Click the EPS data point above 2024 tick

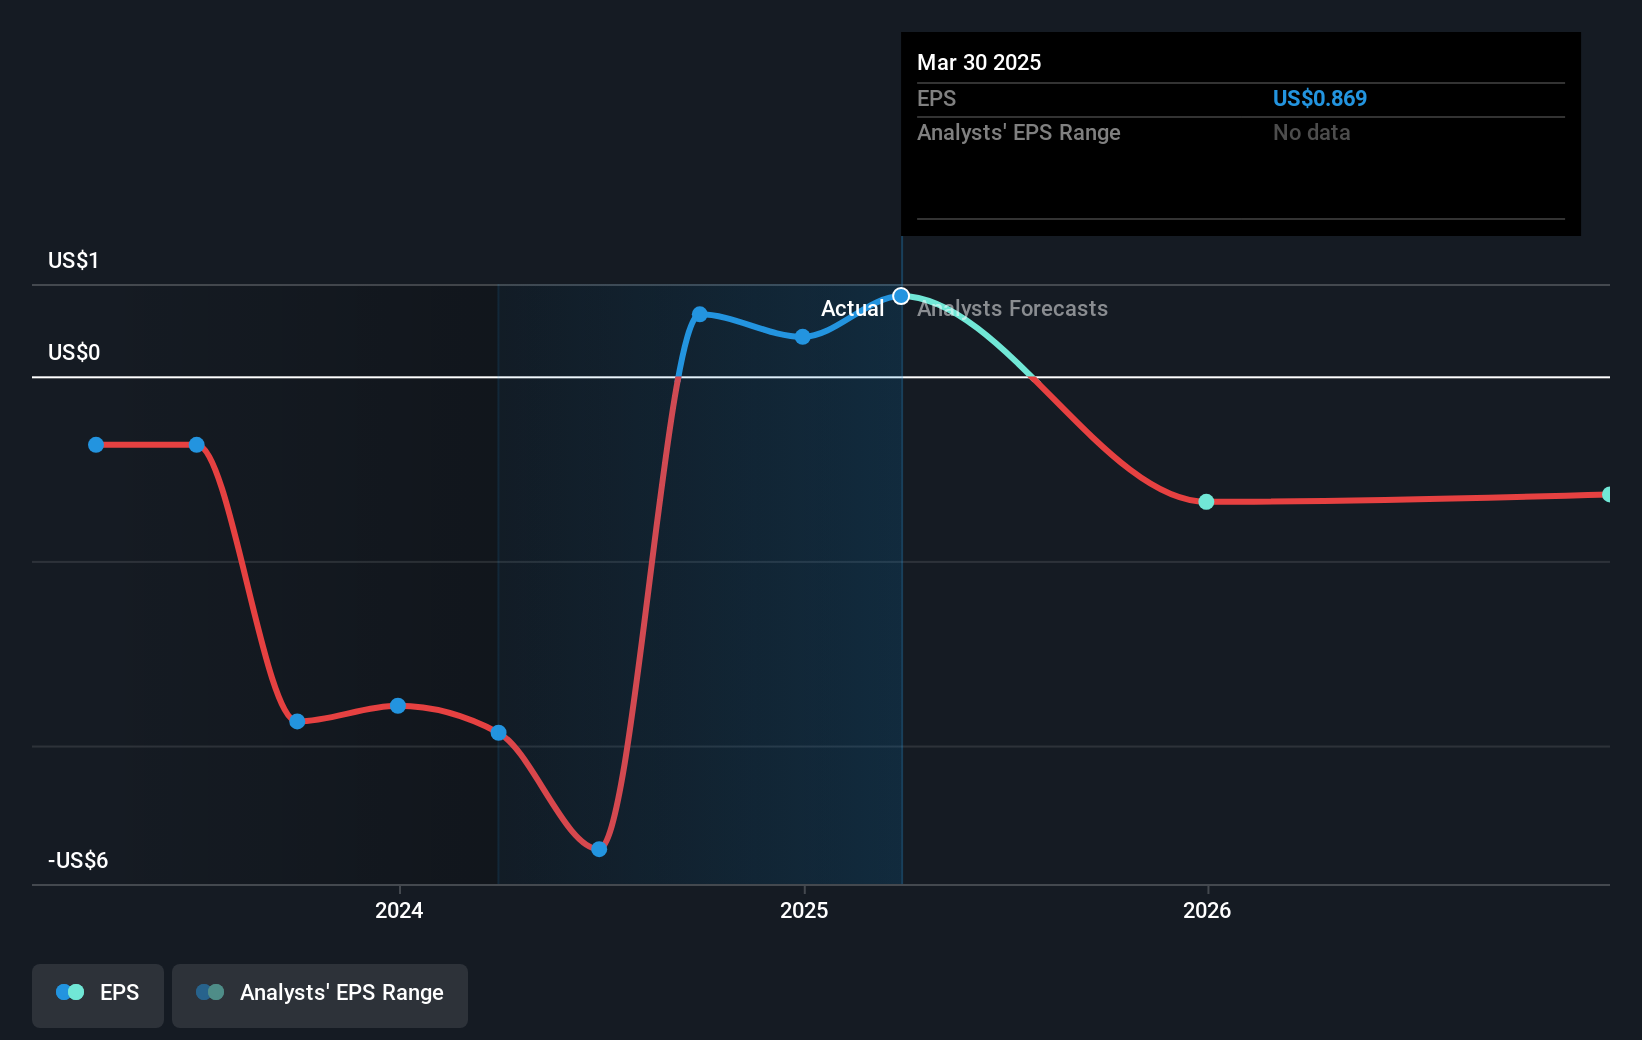(x=398, y=706)
